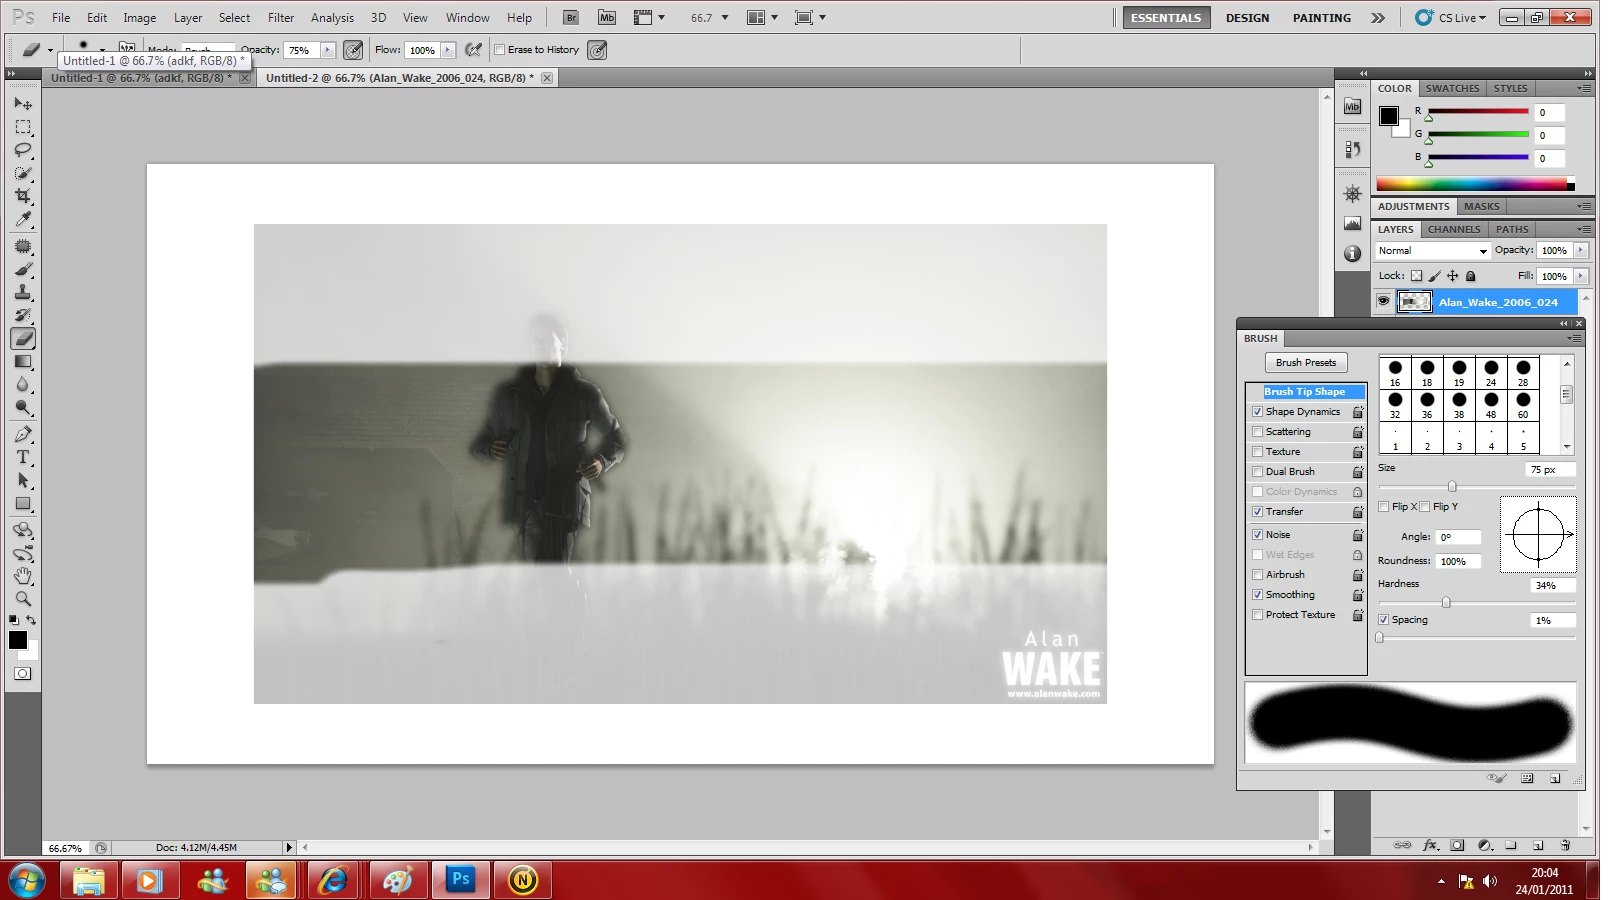Select Brush Tip Shape section
This screenshot has width=1622, height=900.
coord(1305,392)
